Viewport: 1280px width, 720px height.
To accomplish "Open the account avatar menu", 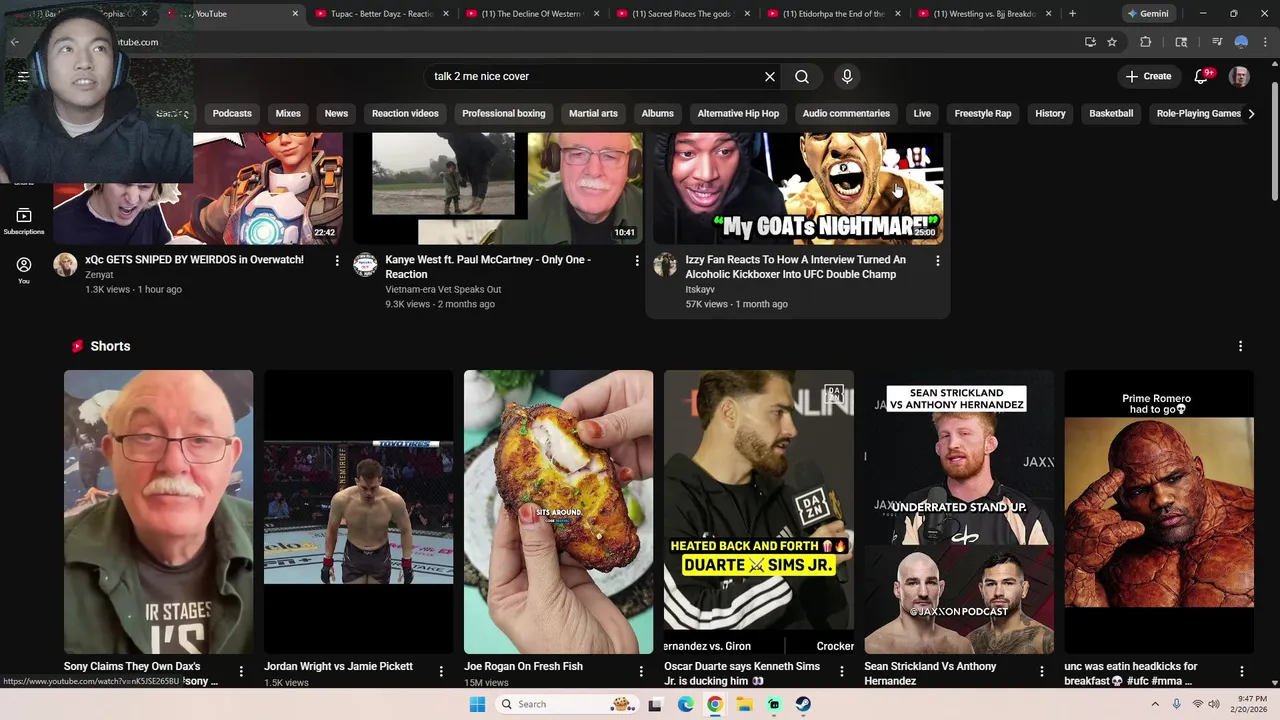I will (1239, 76).
